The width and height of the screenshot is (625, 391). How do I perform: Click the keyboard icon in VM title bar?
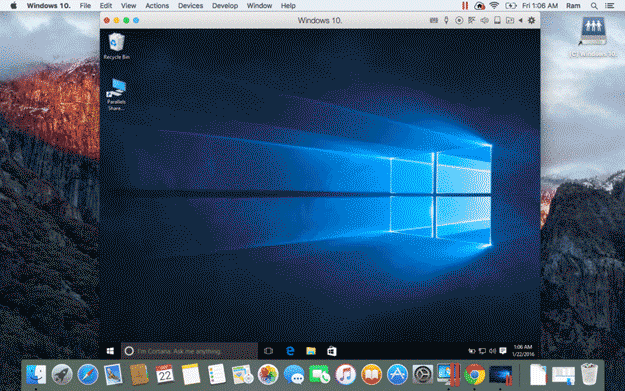[x=434, y=20]
